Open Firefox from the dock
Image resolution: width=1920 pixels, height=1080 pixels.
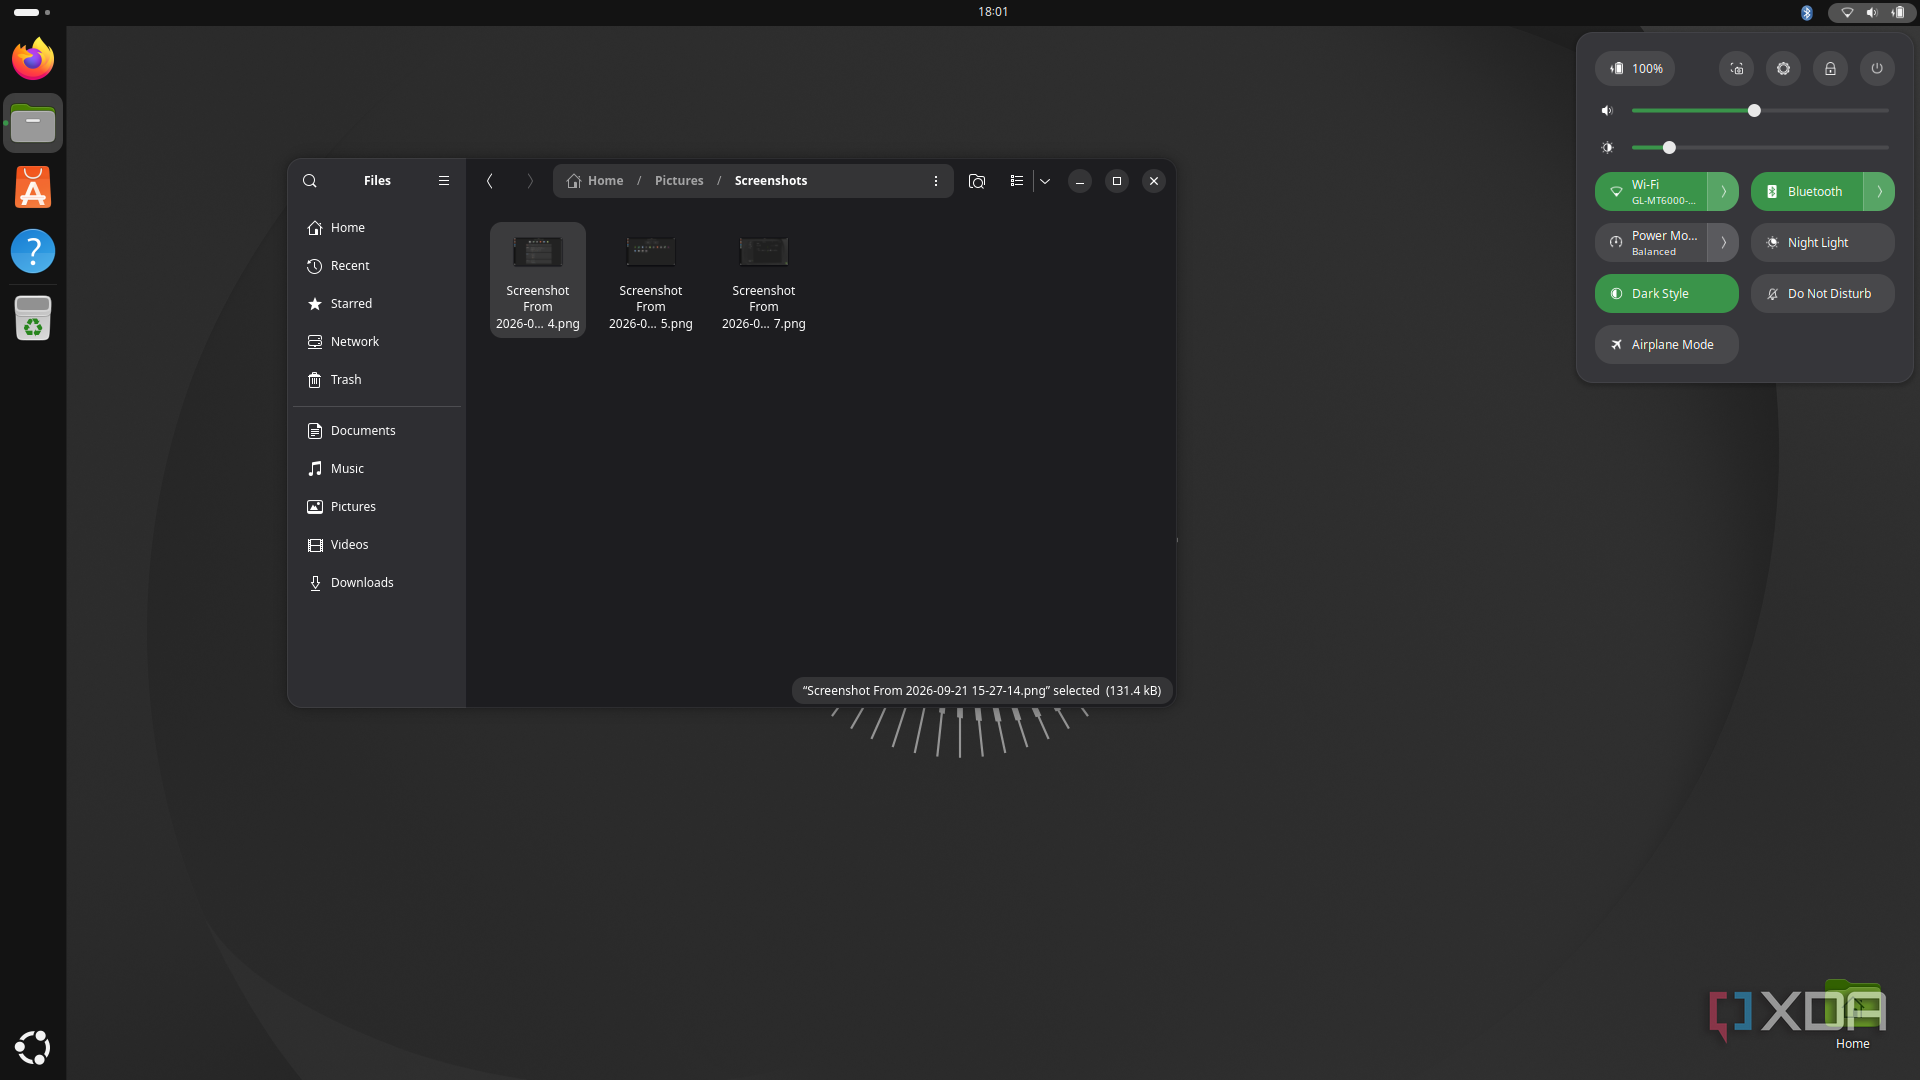point(33,59)
